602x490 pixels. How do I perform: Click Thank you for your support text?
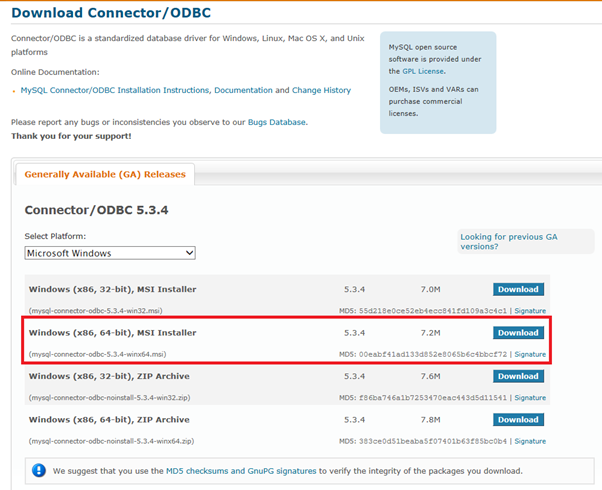(x=71, y=136)
